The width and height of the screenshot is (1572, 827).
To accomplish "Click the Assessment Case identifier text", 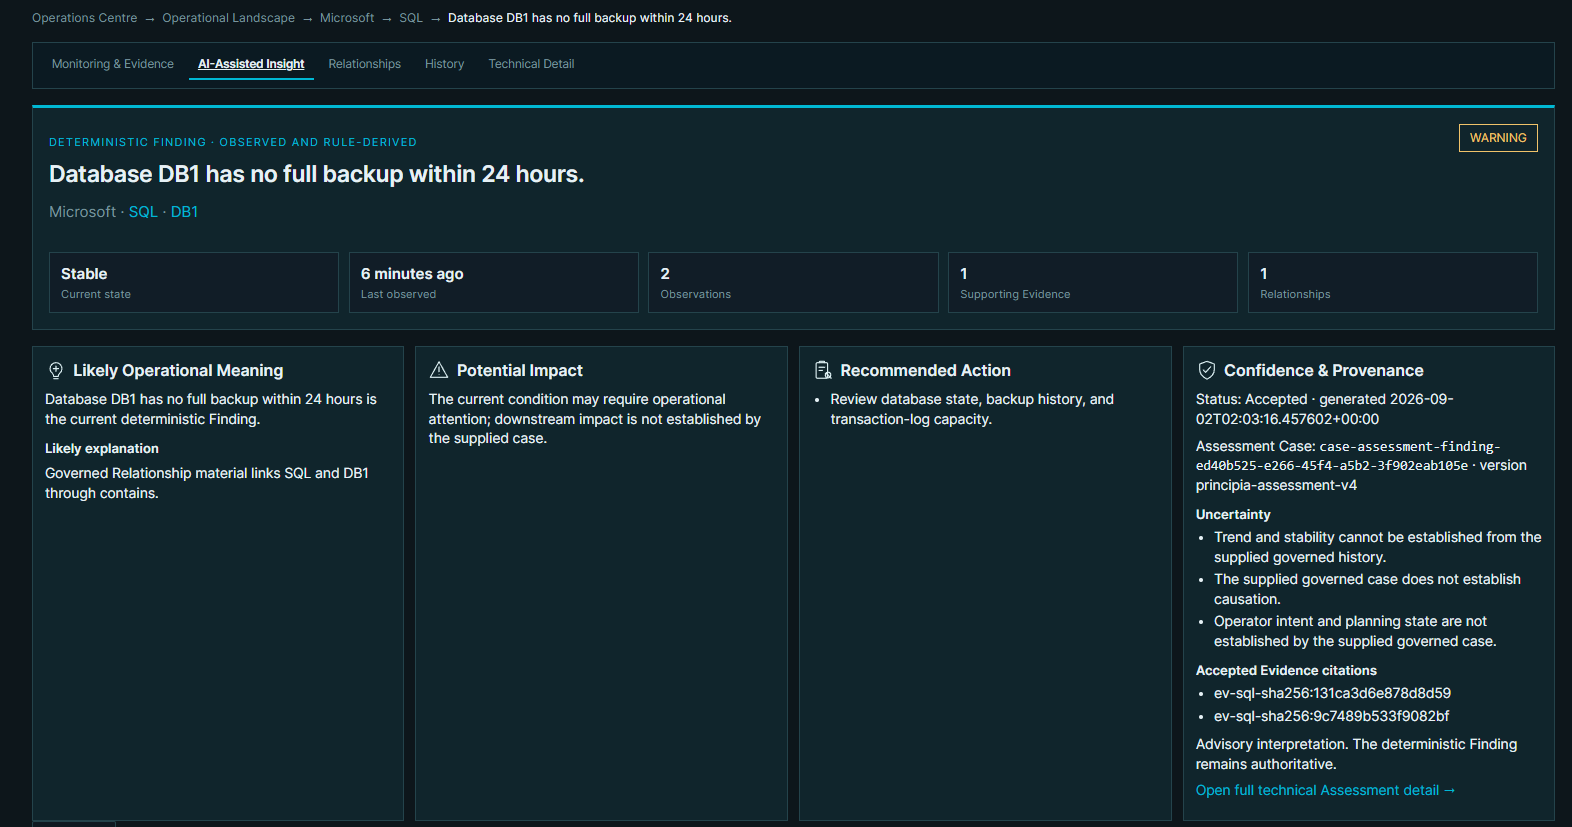I will coord(1361,466).
